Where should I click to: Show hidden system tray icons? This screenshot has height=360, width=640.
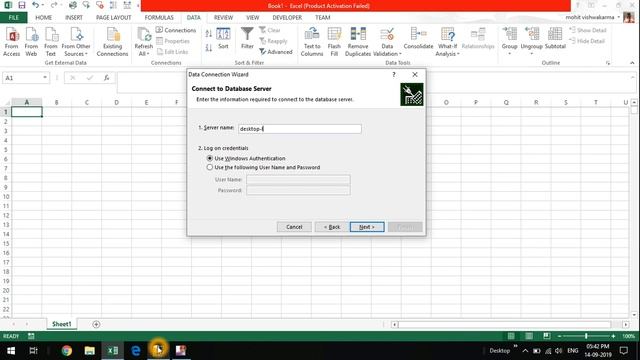pyautogui.click(x=525, y=351)
